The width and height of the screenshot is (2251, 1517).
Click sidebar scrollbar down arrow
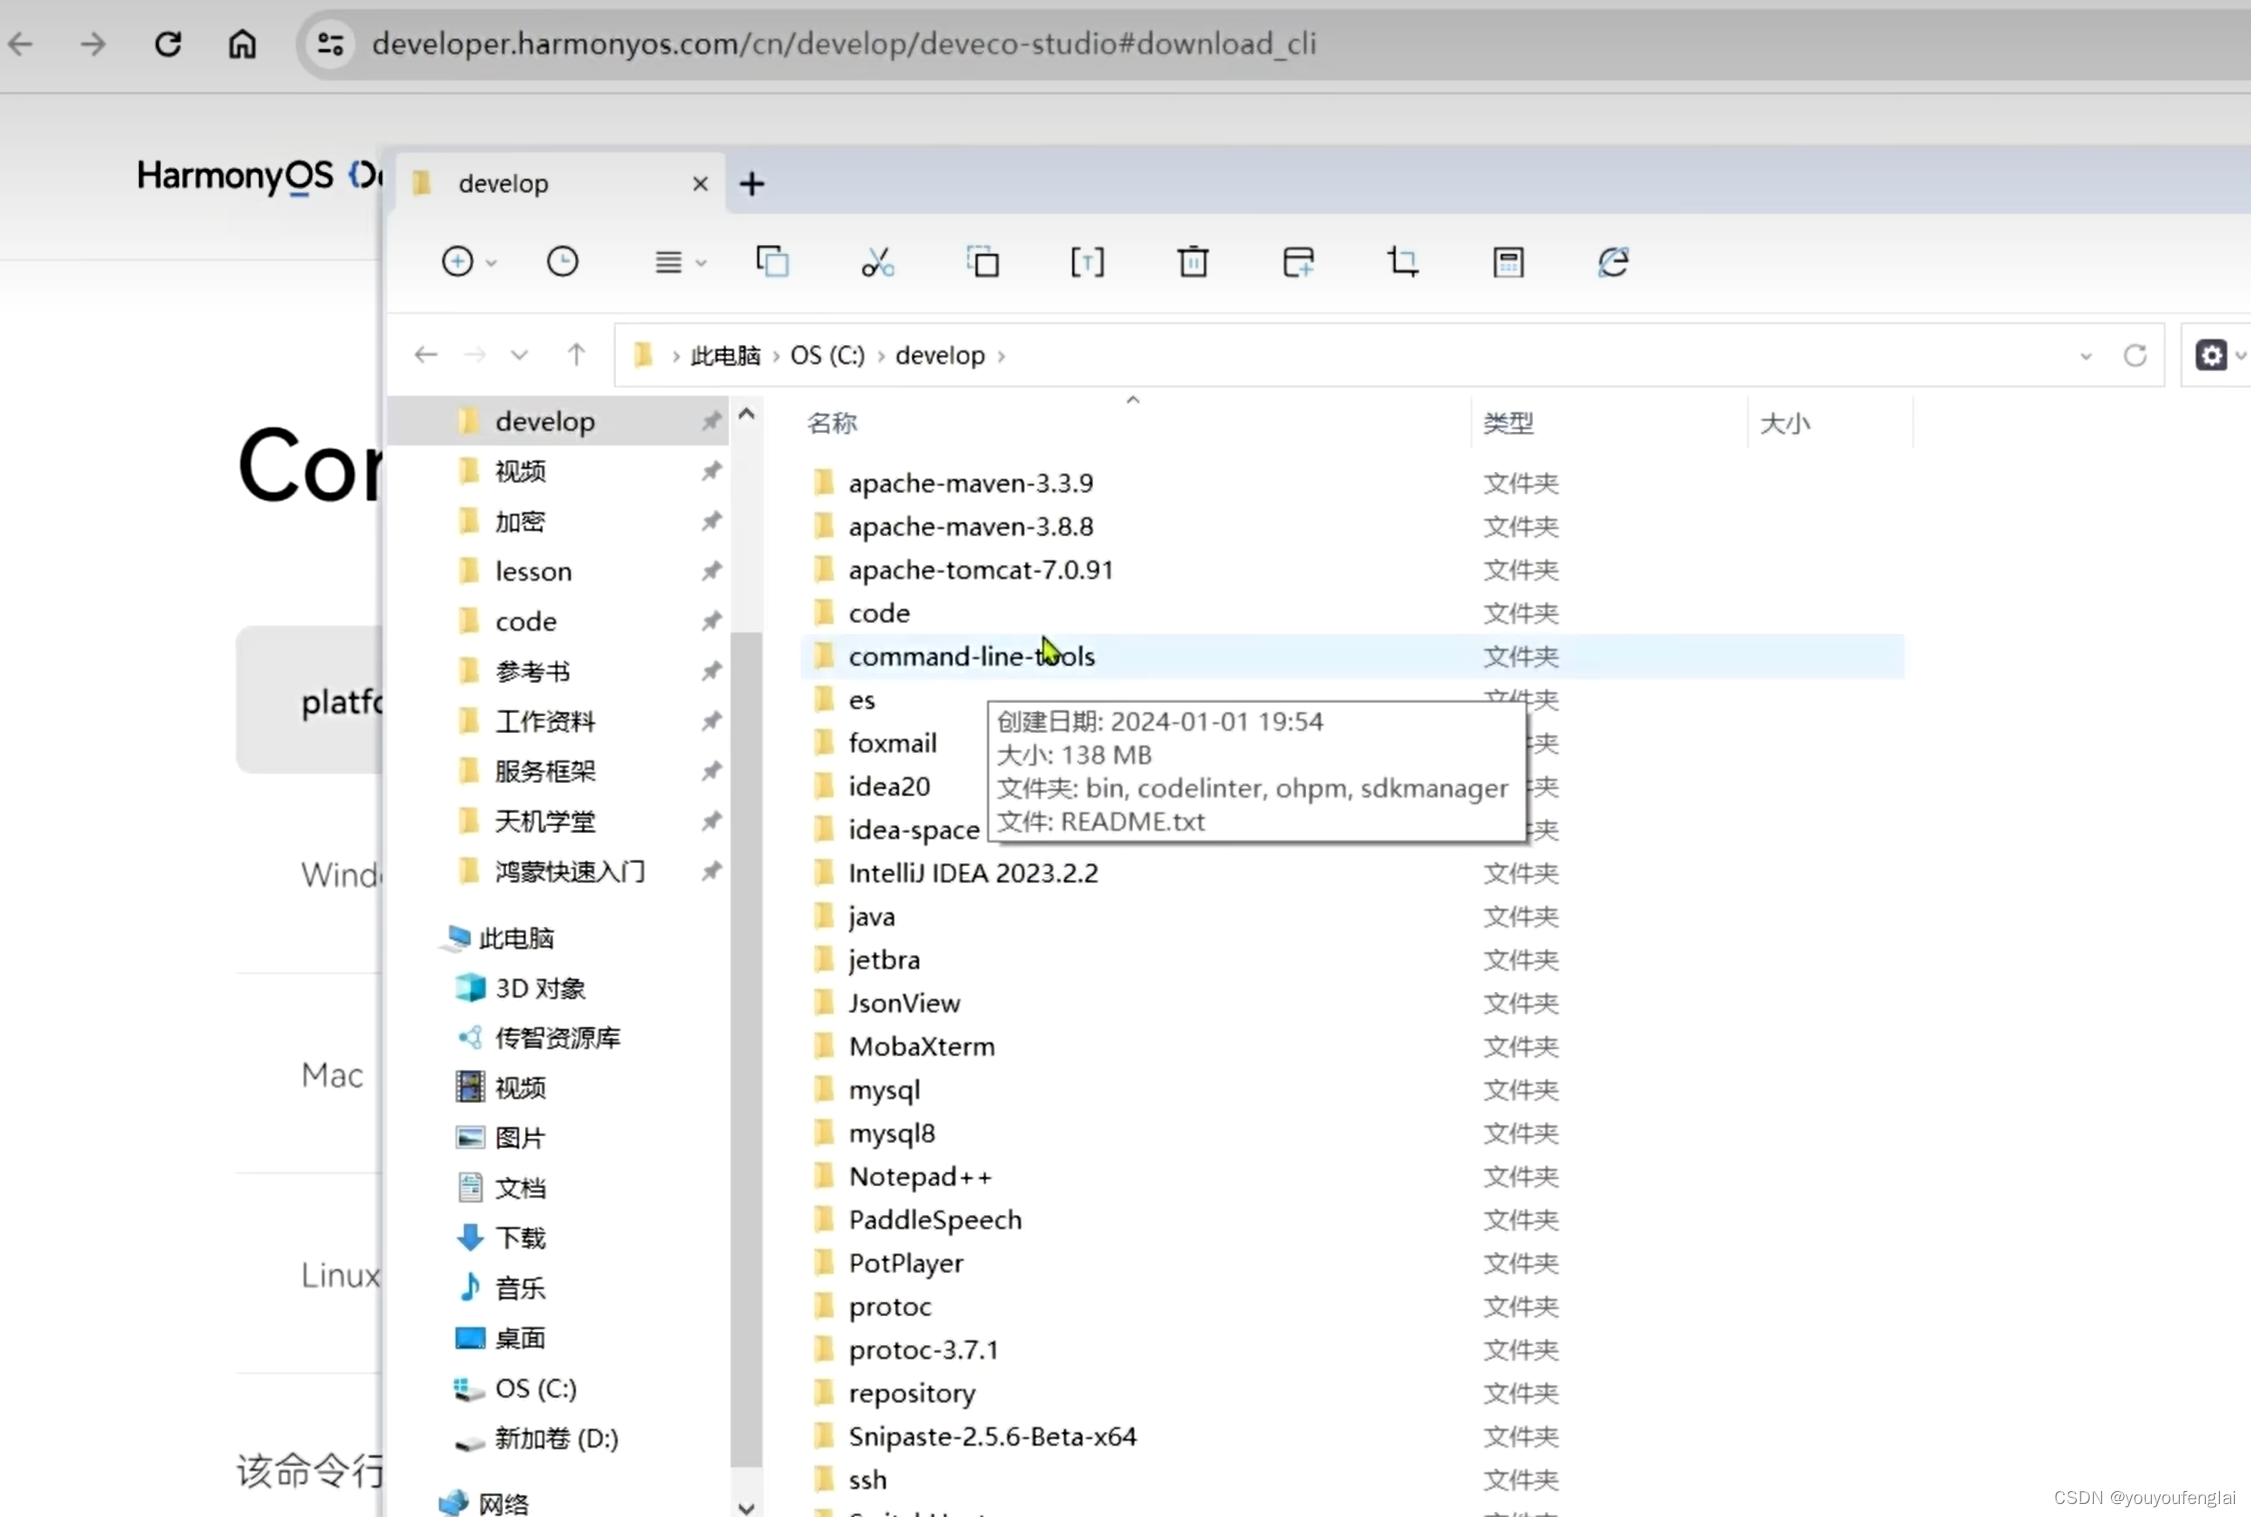pos(746,1507)
